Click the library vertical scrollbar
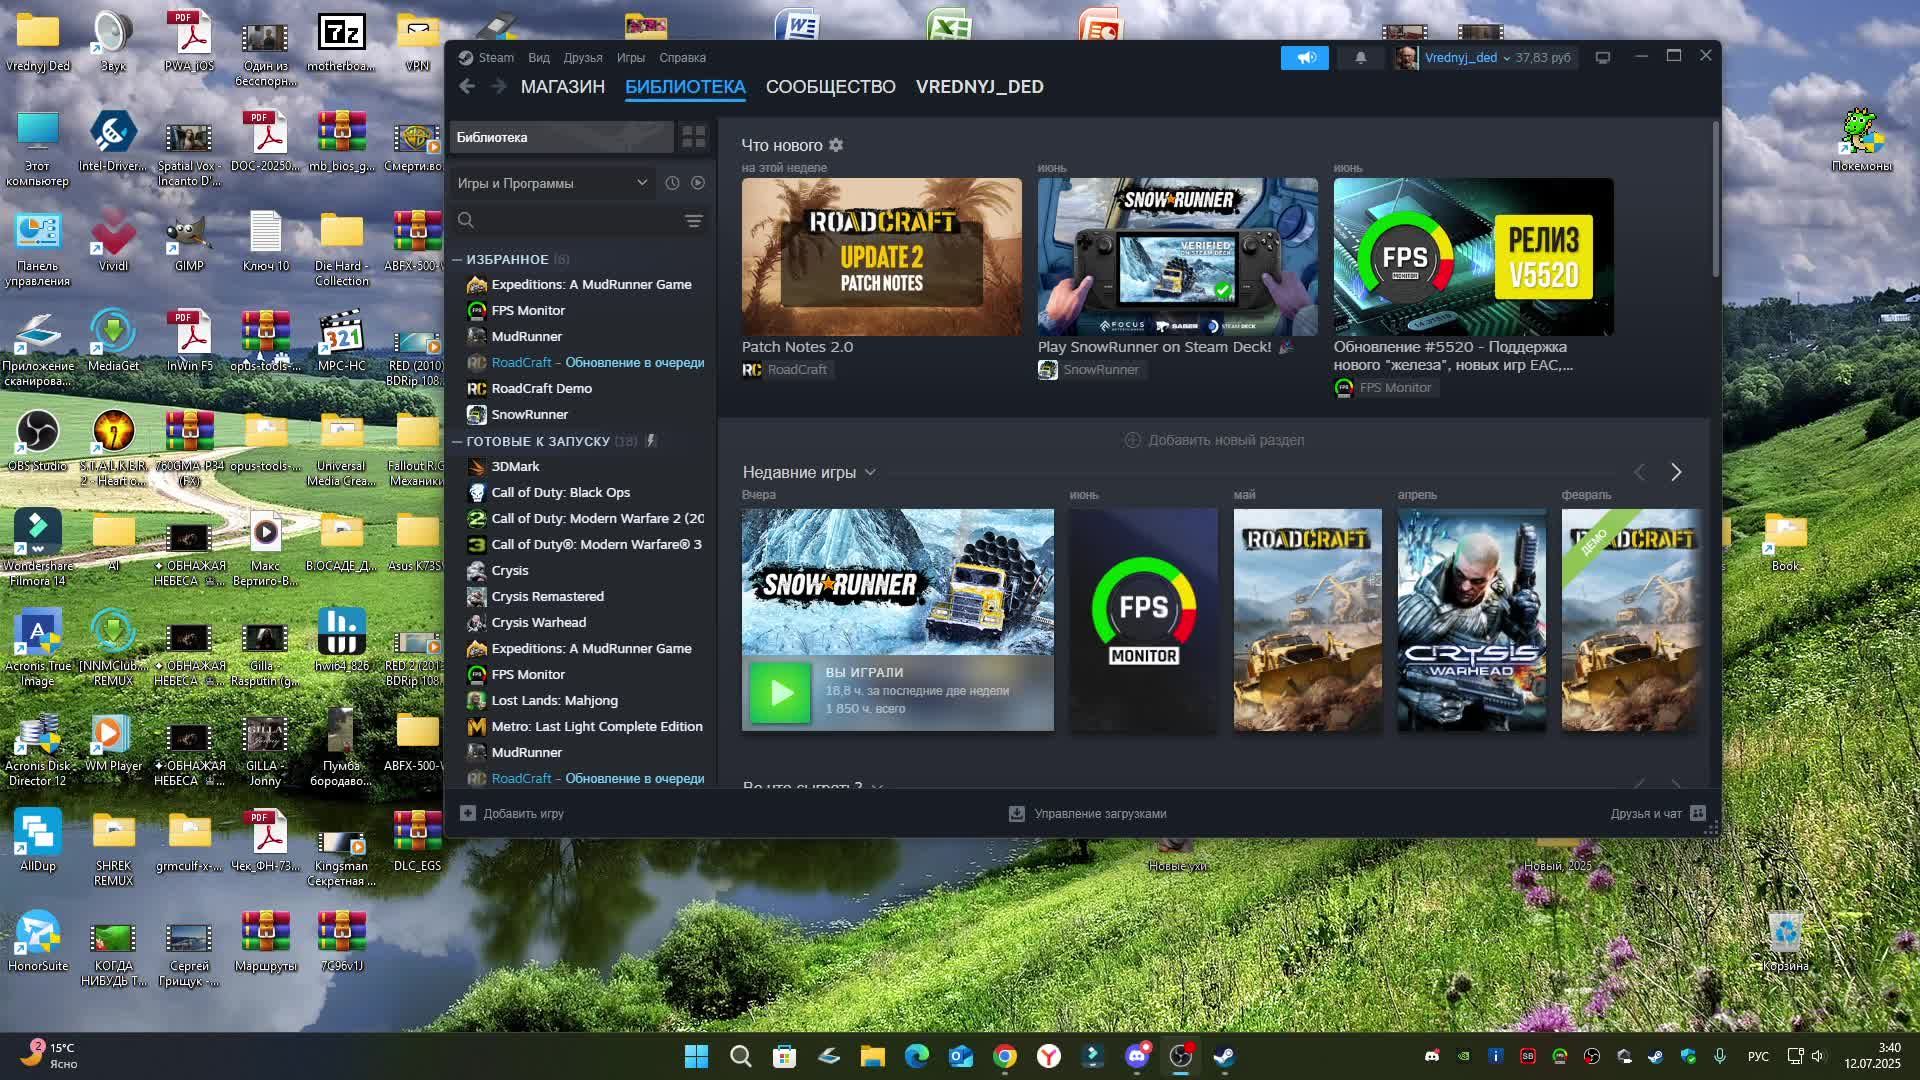 1716,200
